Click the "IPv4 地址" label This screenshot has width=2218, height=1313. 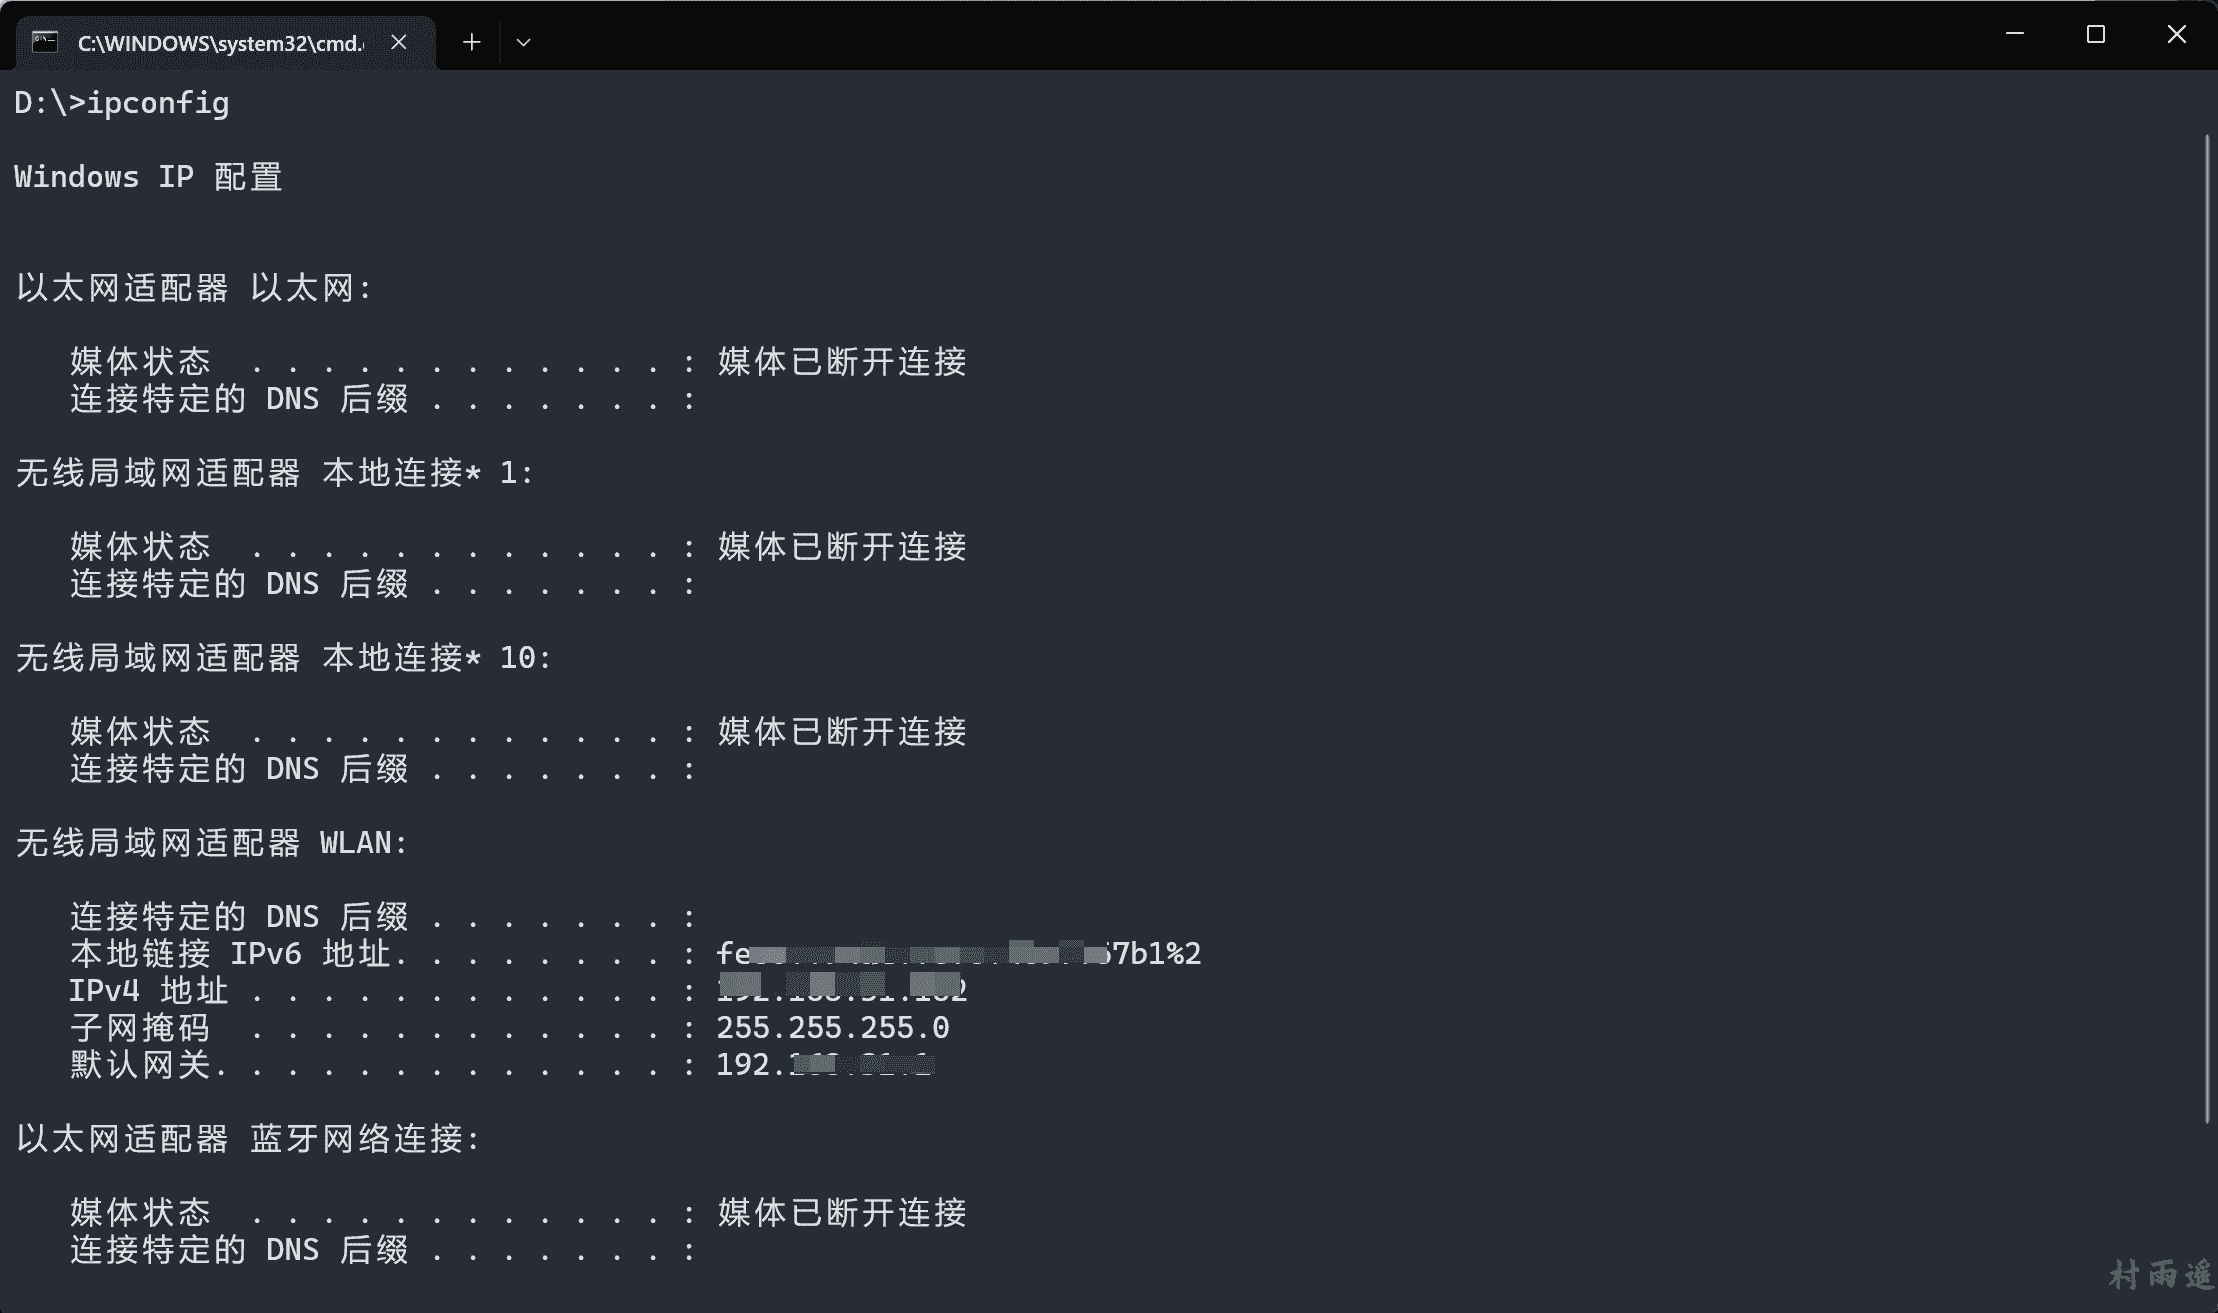pos(148,991)
